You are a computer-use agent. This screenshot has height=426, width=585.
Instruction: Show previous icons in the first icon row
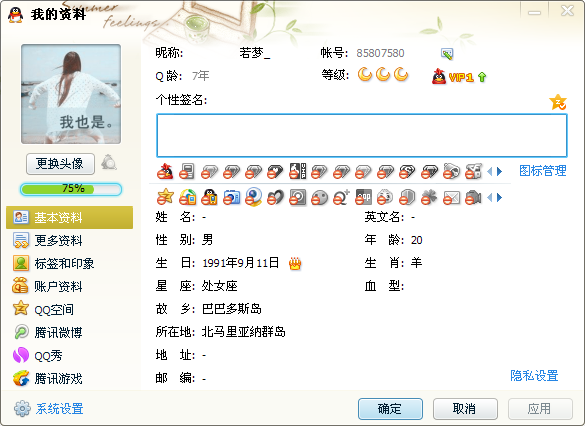[x=490, y=172]
